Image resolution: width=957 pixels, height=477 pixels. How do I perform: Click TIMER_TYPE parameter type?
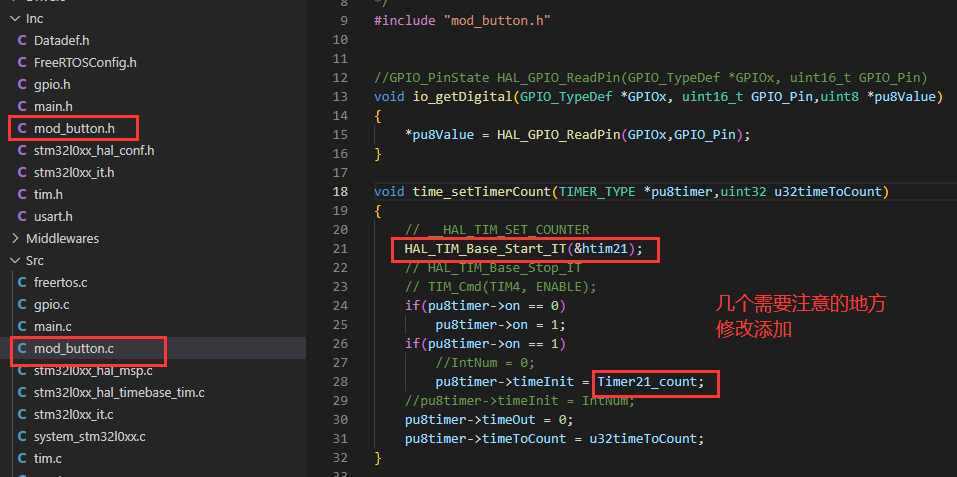click(x=598, y=192)
